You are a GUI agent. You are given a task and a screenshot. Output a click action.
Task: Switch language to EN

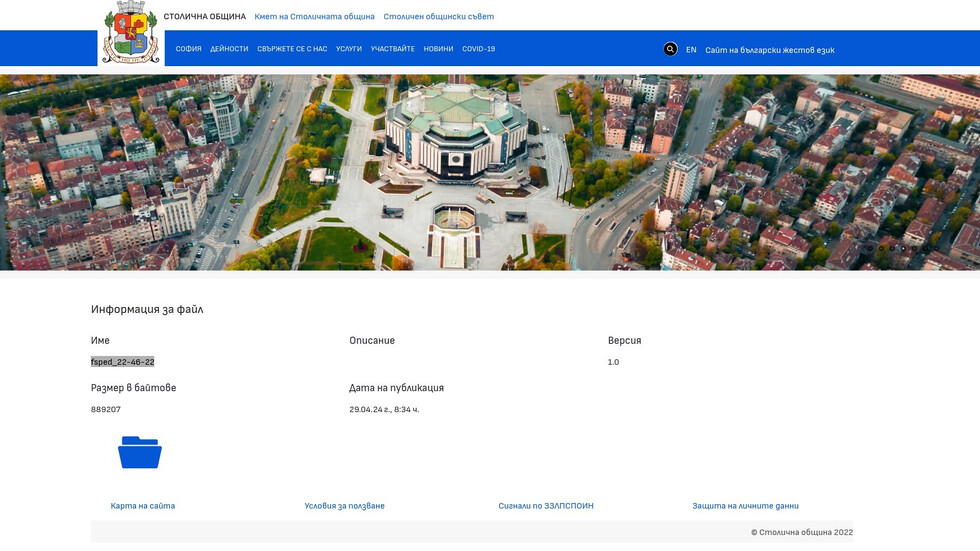pyautogui.click(x=691, y=50)
